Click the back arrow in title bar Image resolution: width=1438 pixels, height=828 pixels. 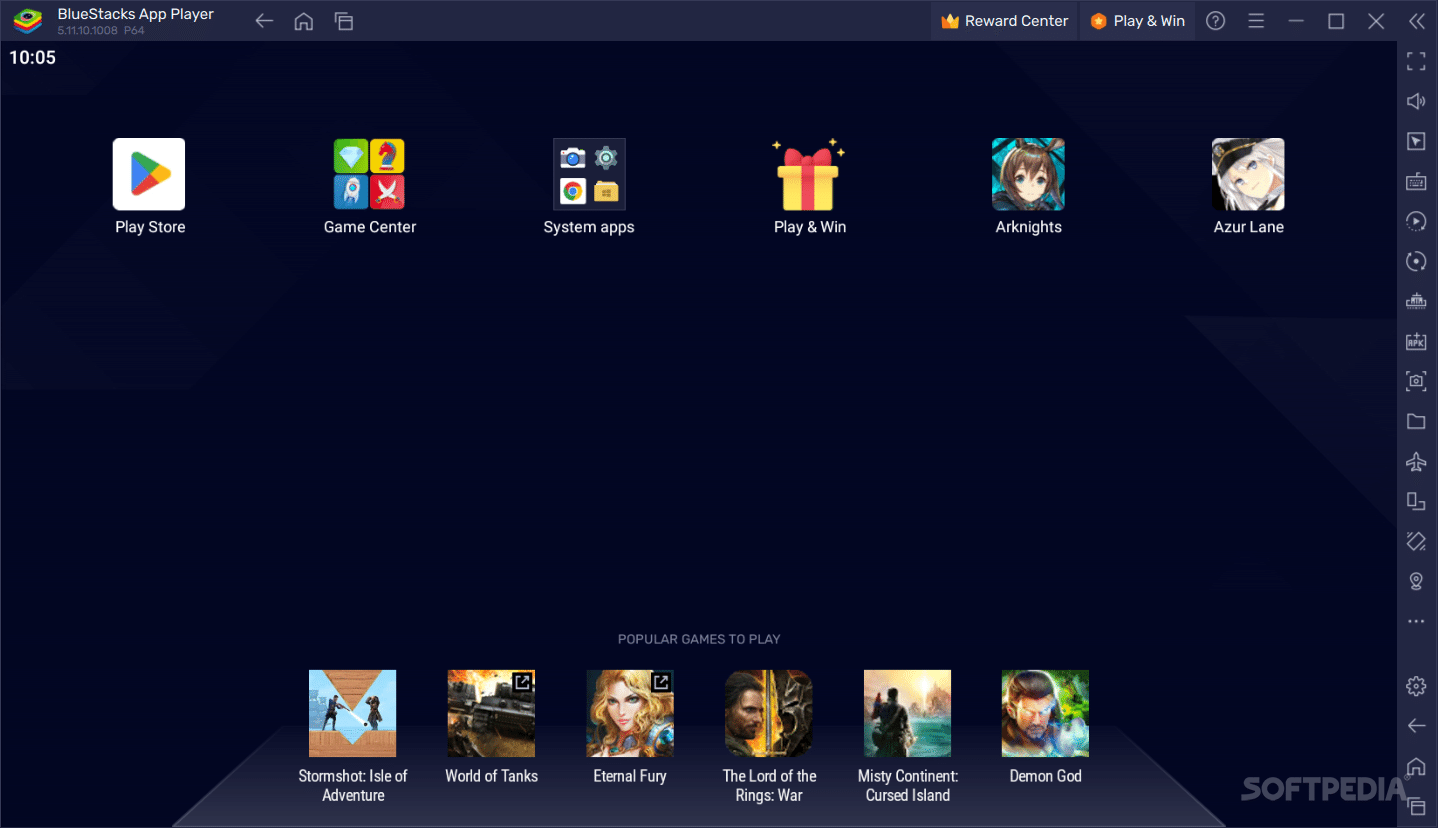click(x=264, y=21)
